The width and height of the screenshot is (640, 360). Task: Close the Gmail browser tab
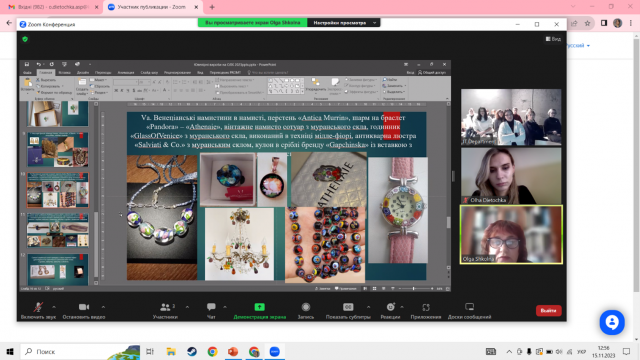[x=97, y=7]
